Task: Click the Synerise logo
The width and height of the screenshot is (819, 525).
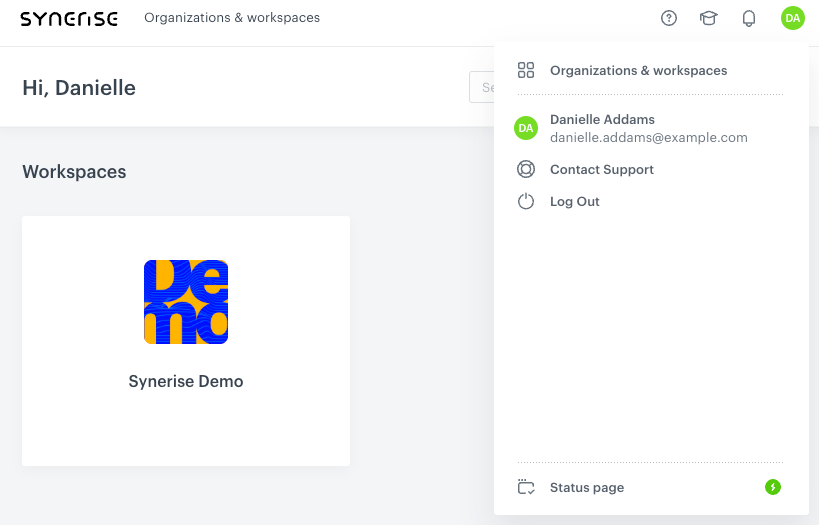Action: 69,19
